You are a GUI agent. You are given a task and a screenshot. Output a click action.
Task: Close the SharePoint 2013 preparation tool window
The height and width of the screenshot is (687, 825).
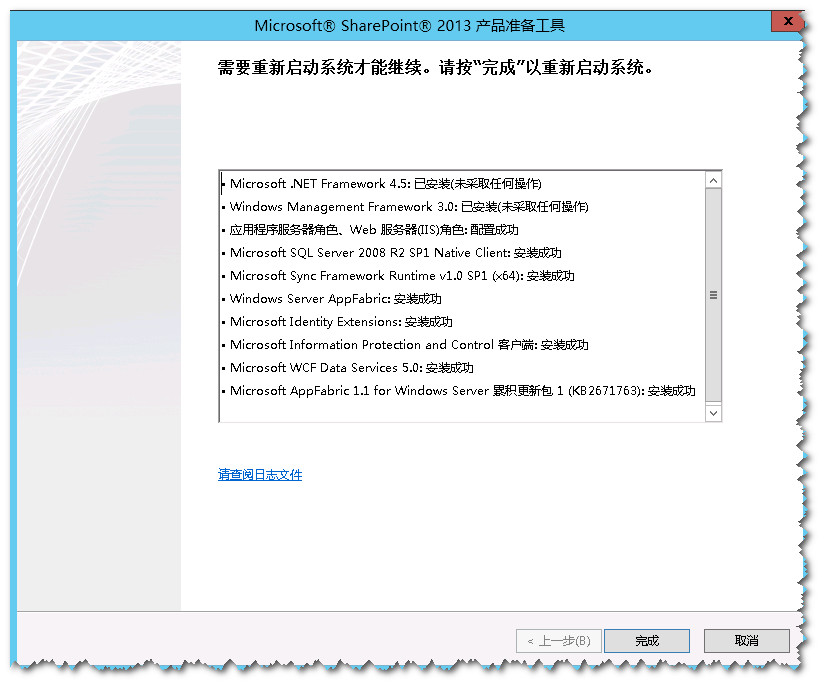coord(789,23)
